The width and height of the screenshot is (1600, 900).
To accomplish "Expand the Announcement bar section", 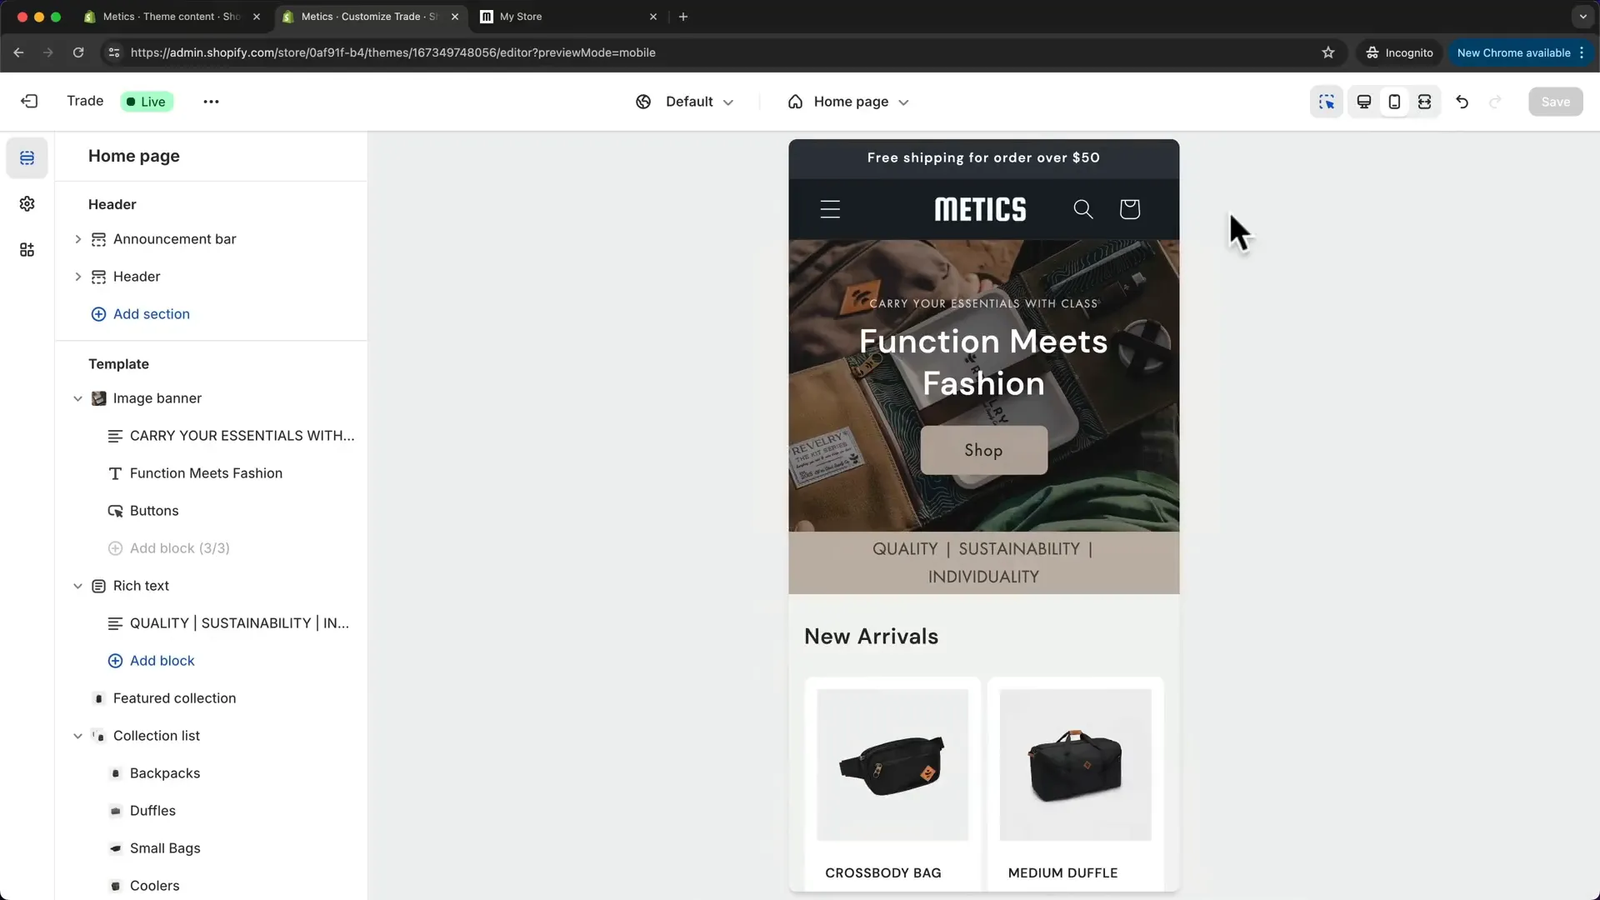I will [x=78, y=239].
